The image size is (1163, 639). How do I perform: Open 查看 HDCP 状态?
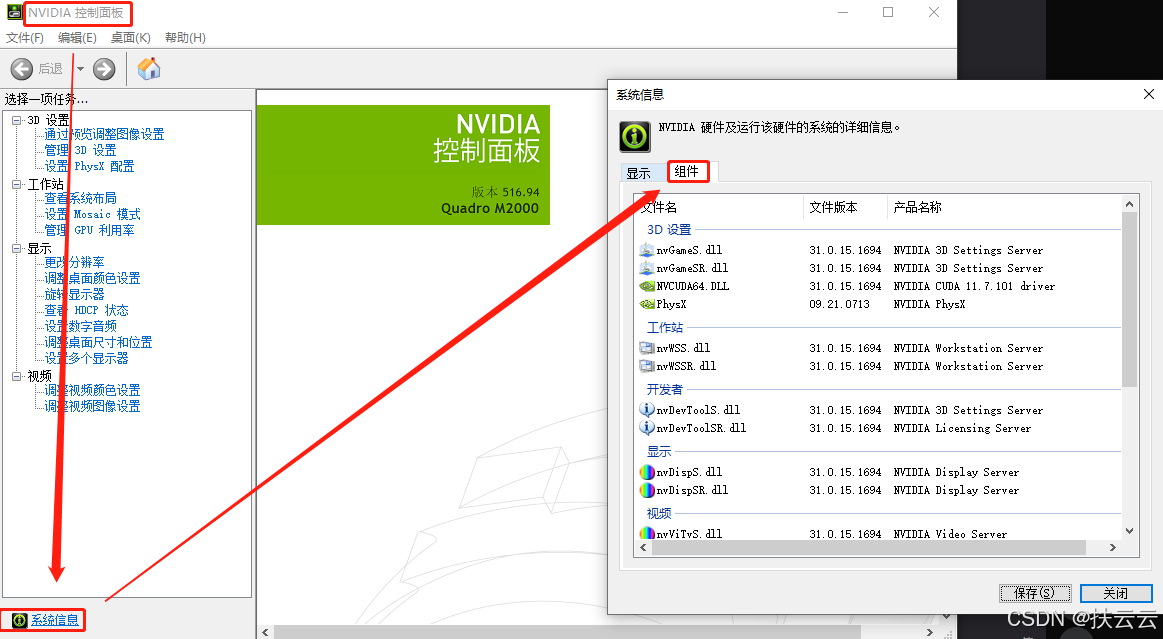[86, 310]
